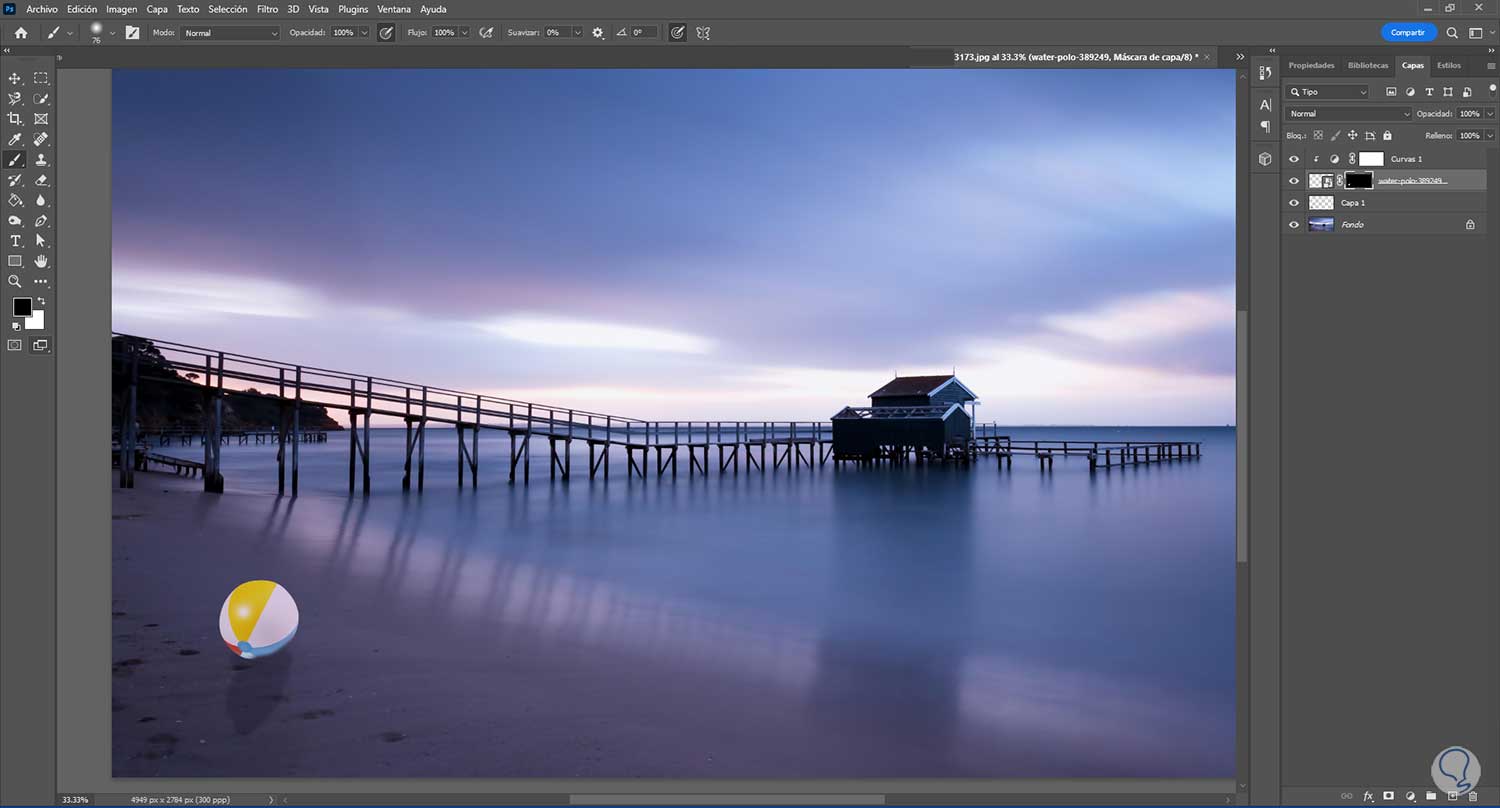The width and height of the screenshot is (1500, 808).
Task: Hide the Fondo layer
Action: [1294, 225]
